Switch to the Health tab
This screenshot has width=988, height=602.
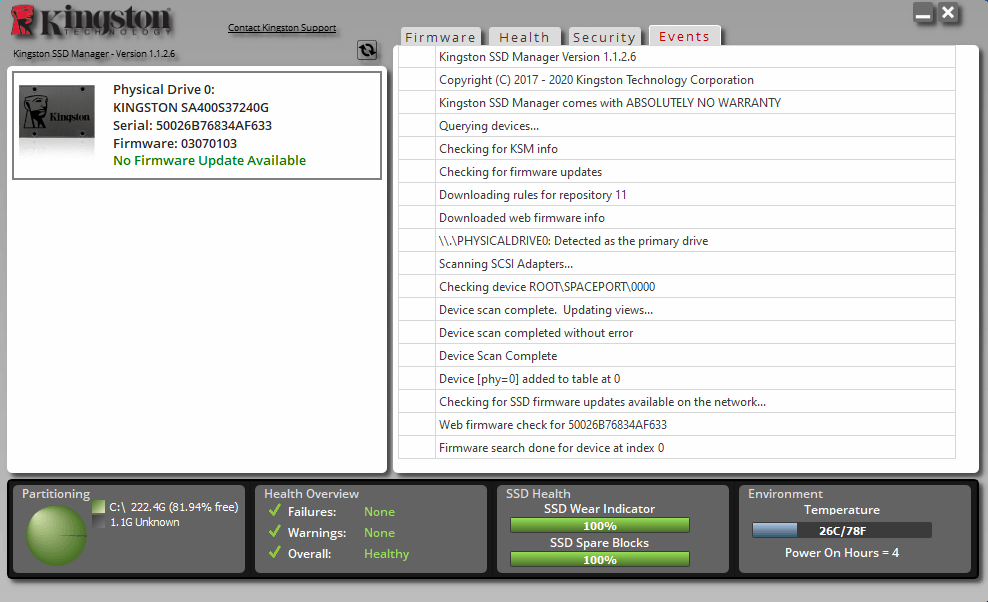click(524, 37)
